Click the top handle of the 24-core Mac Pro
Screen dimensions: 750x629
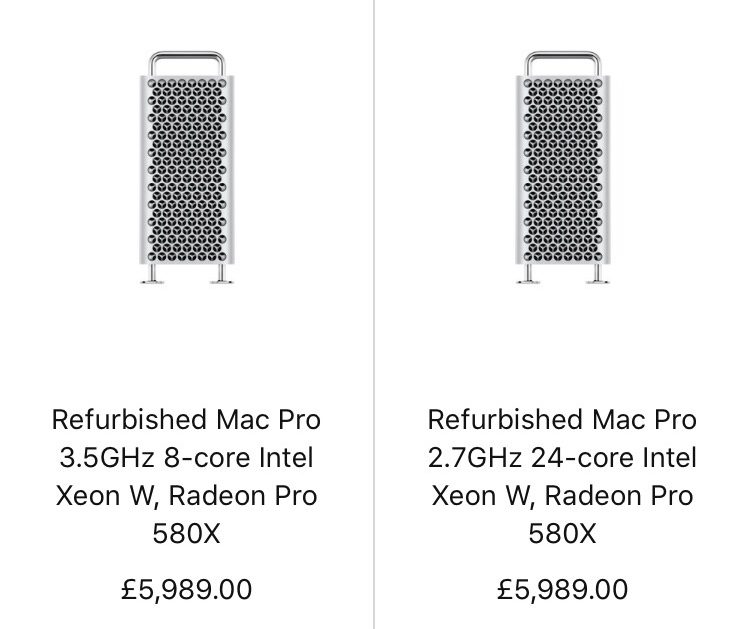tap(562, 63)
